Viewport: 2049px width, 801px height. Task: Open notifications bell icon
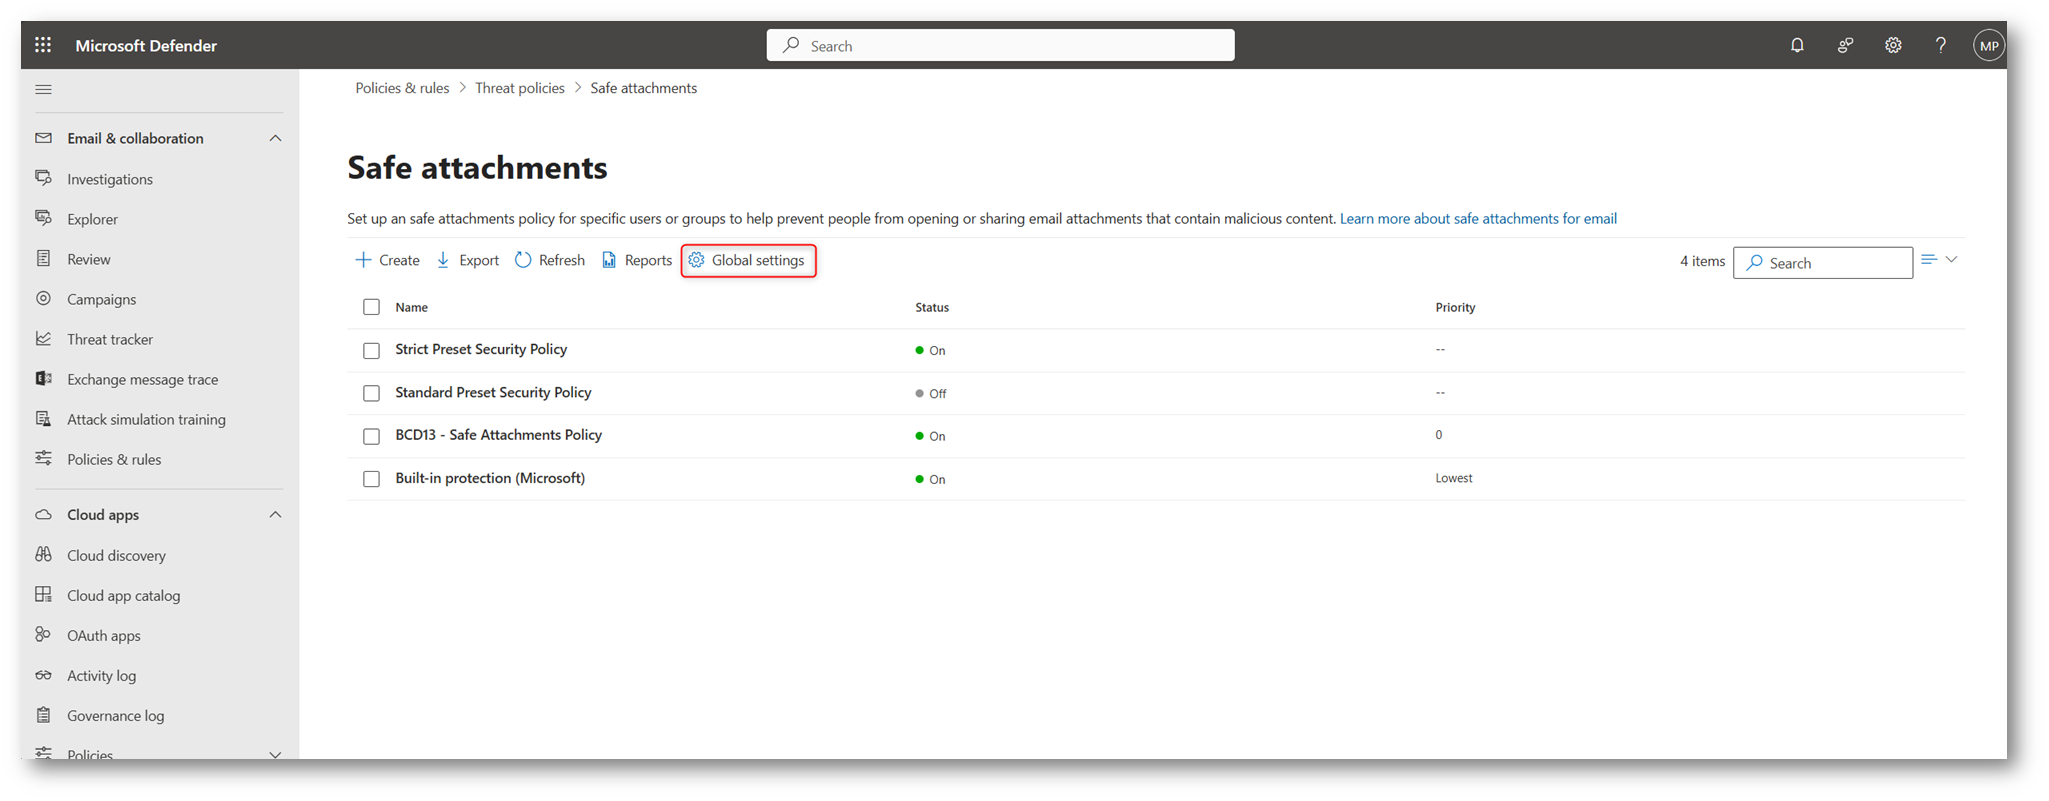pyautogui.click(x=1797, y=45)
